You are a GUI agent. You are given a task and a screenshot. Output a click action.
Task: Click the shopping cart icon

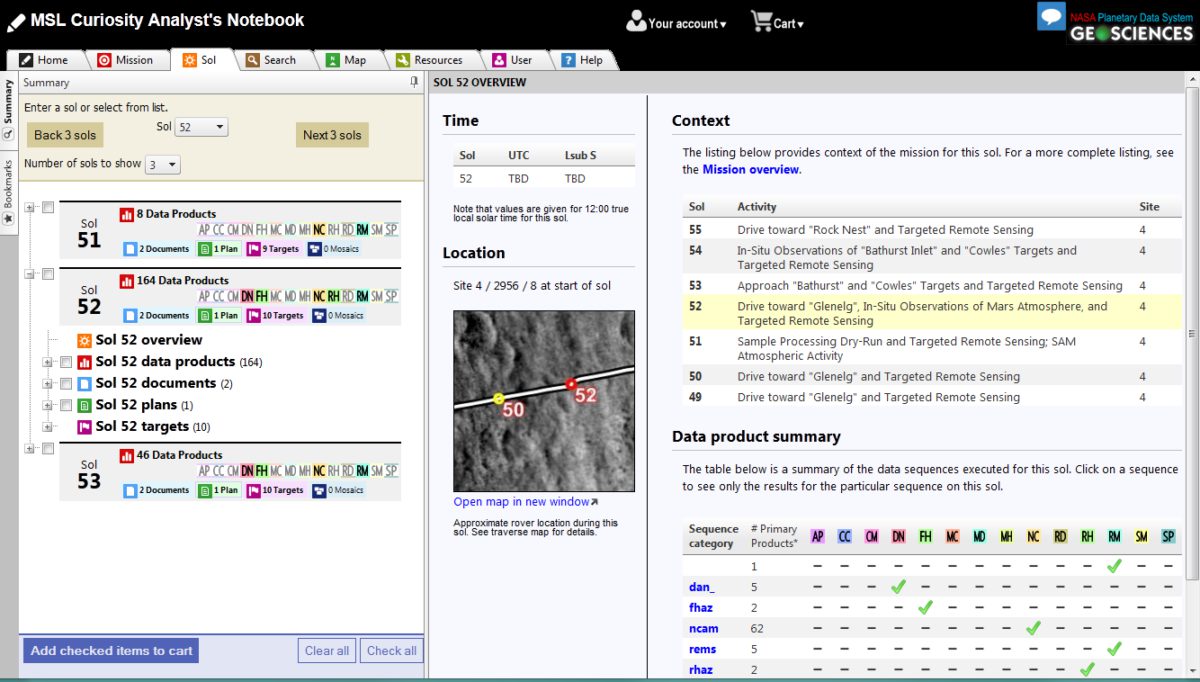point(761,21)
